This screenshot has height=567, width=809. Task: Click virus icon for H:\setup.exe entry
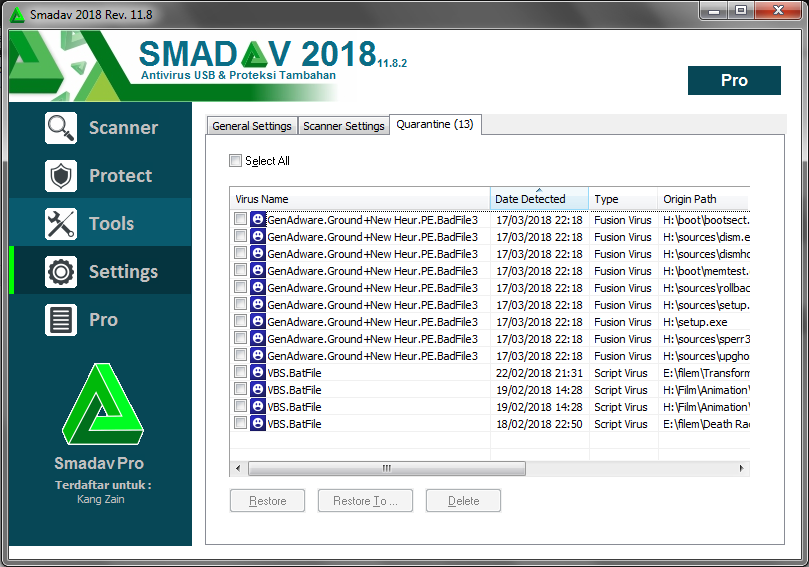257,321
